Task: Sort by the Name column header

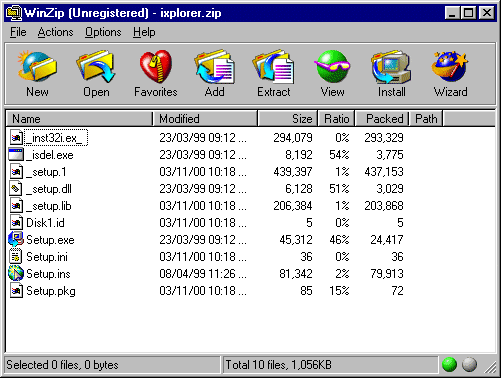Action: tap(80, 119)
